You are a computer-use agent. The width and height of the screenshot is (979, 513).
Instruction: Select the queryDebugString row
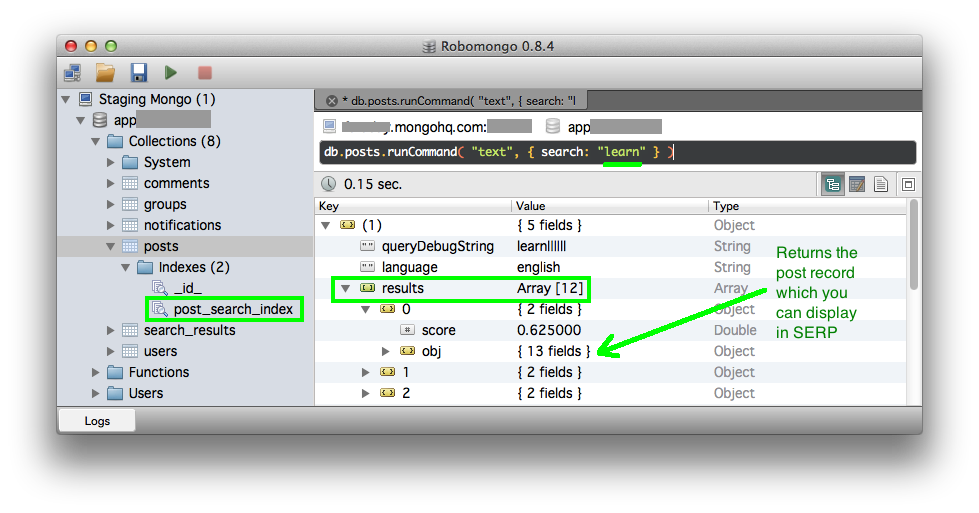pos(610,247)
